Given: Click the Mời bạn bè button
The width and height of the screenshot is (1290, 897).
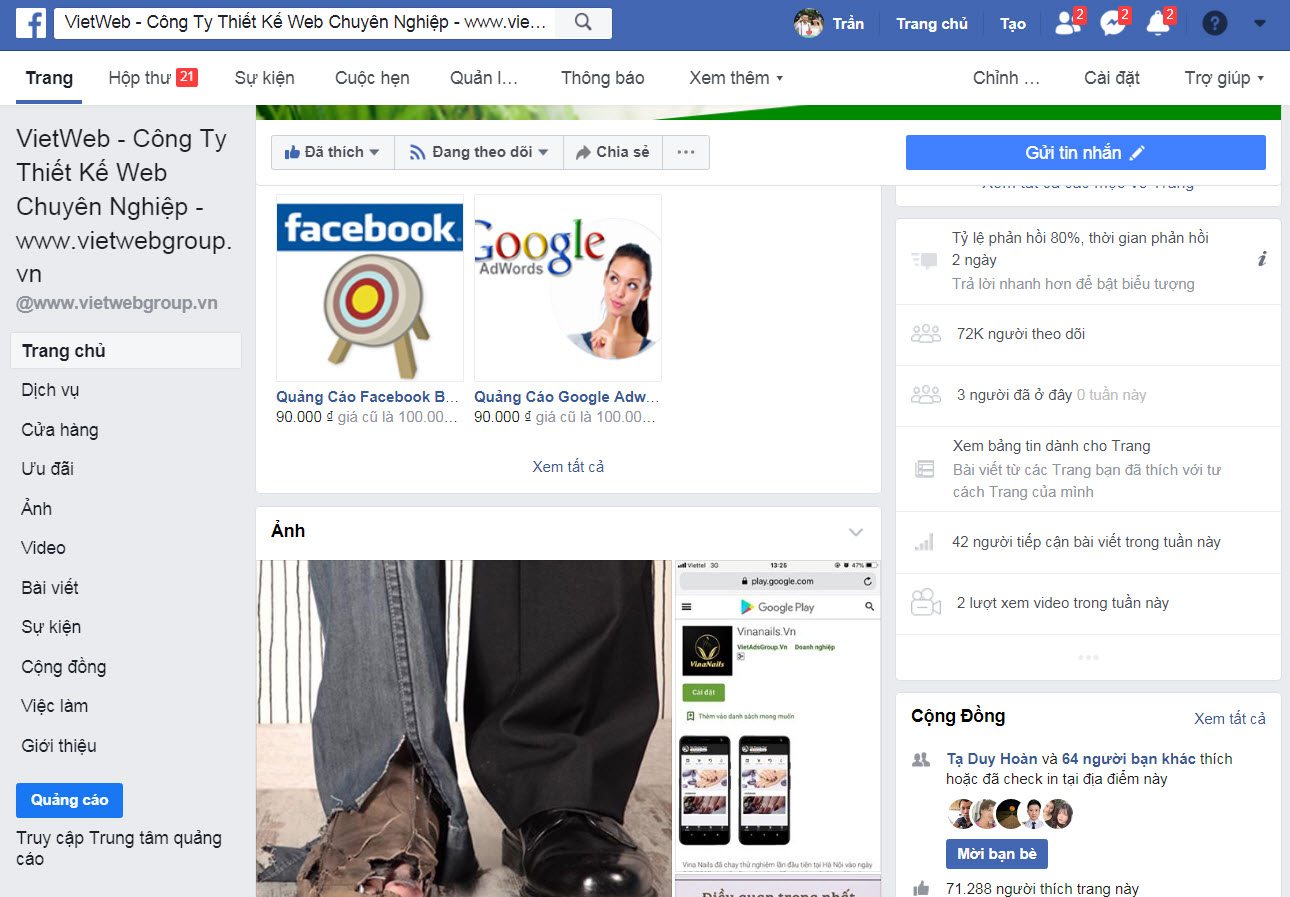Looking at the screenshot, I should click(996, 854).
